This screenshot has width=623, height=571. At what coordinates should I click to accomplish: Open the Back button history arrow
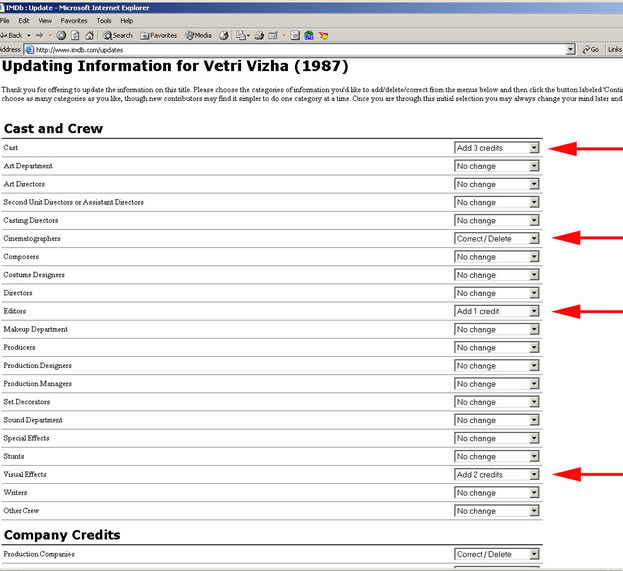tap(29, 35)
